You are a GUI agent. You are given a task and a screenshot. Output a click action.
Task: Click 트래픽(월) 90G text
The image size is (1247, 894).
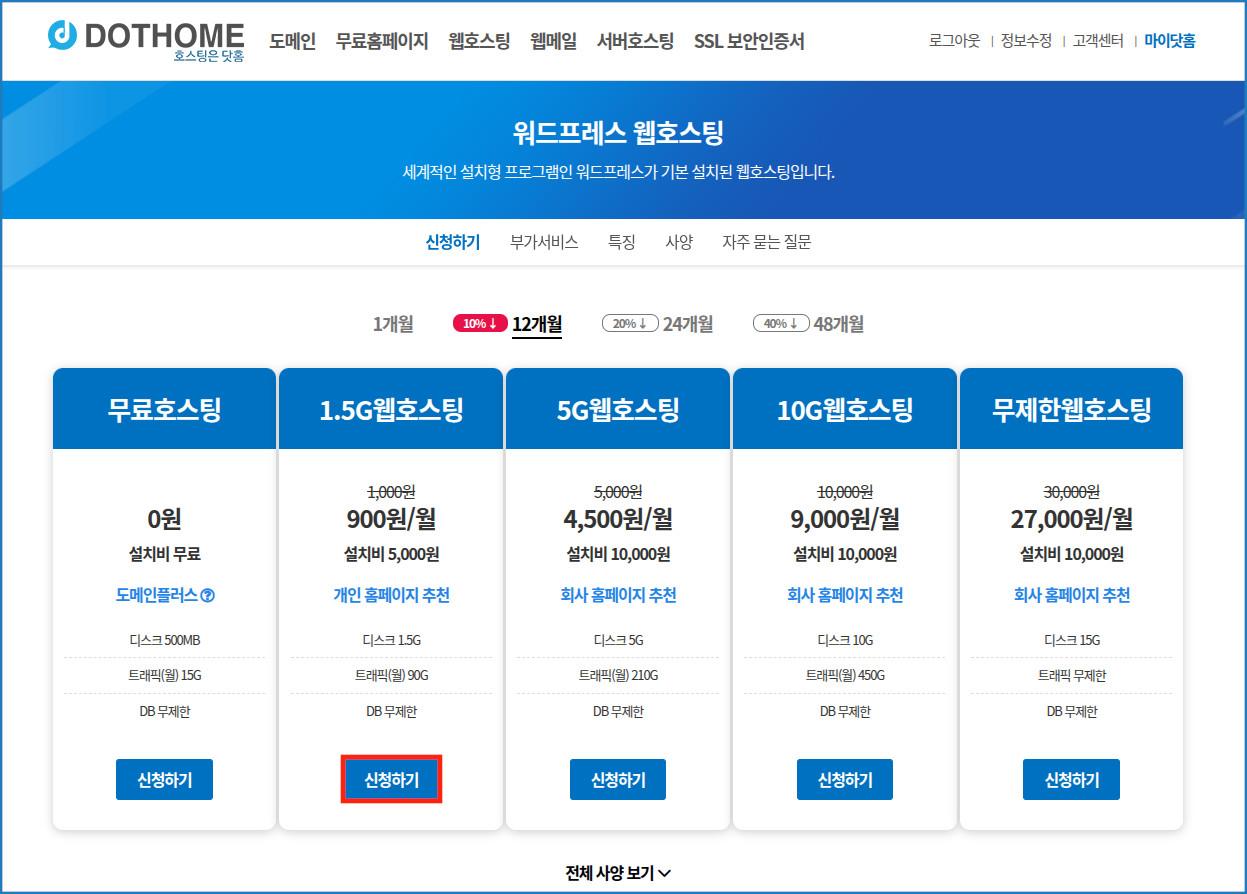[x=391, y=676]
